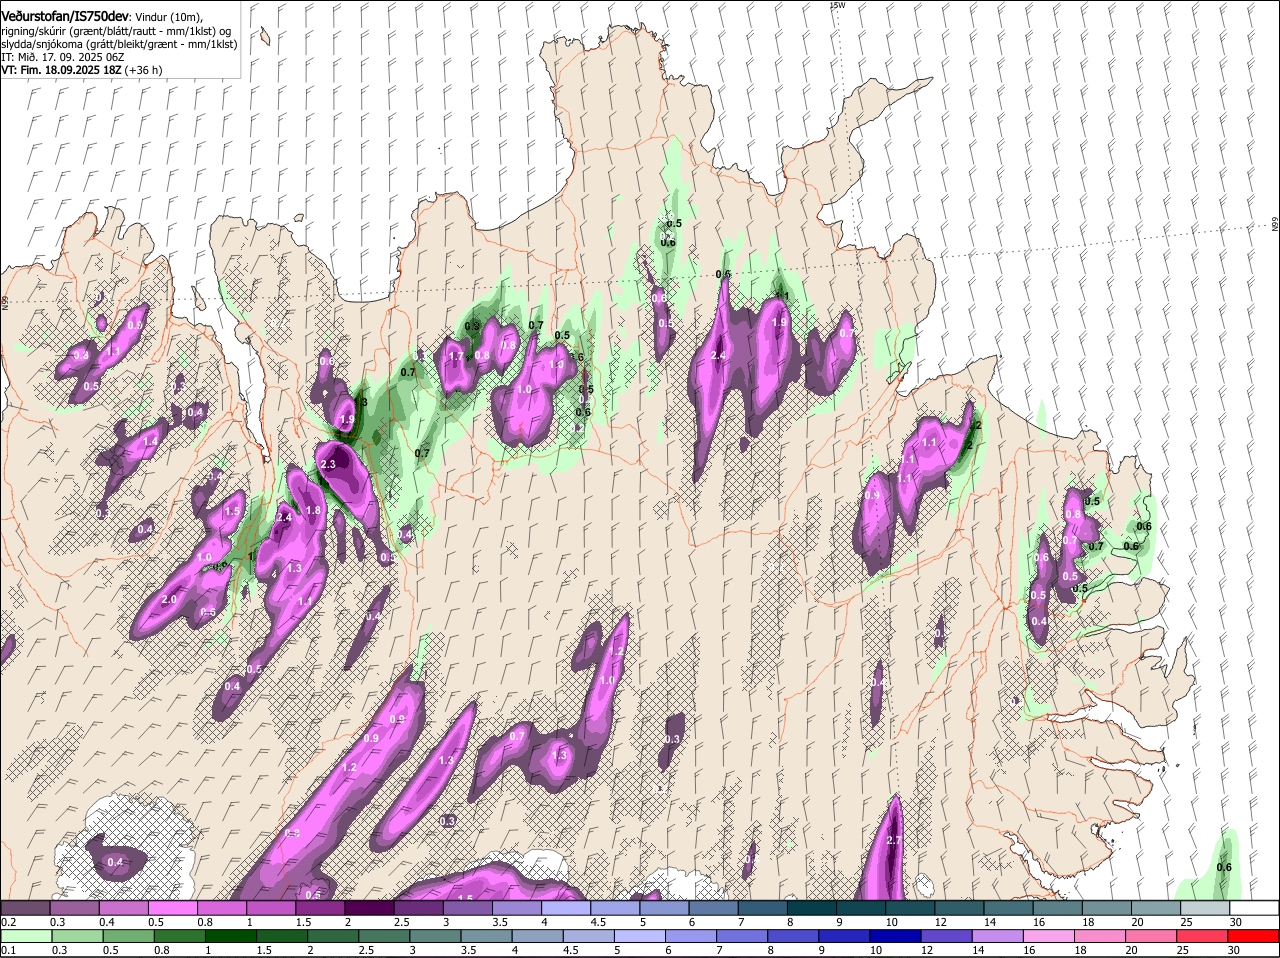Click the forecast offset '(+36 h)'
The image size is (1280, 958).
(x=144, y=71)
